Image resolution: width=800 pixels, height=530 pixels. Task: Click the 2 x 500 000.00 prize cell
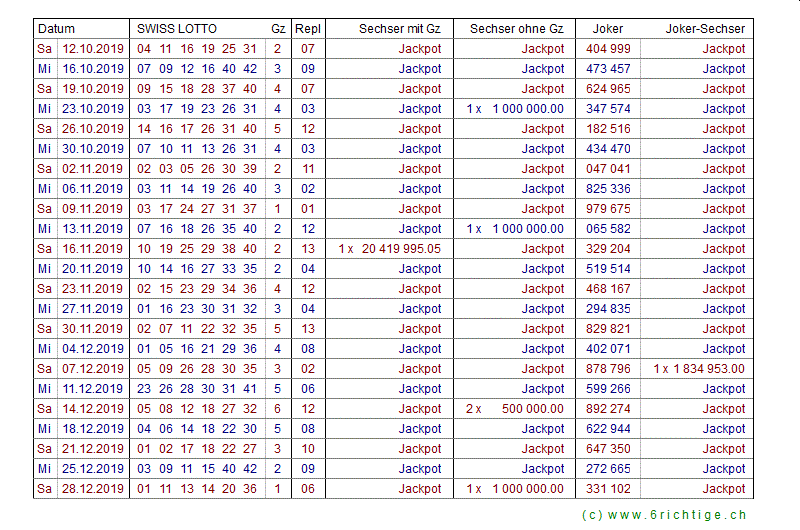tap(515, 409)
